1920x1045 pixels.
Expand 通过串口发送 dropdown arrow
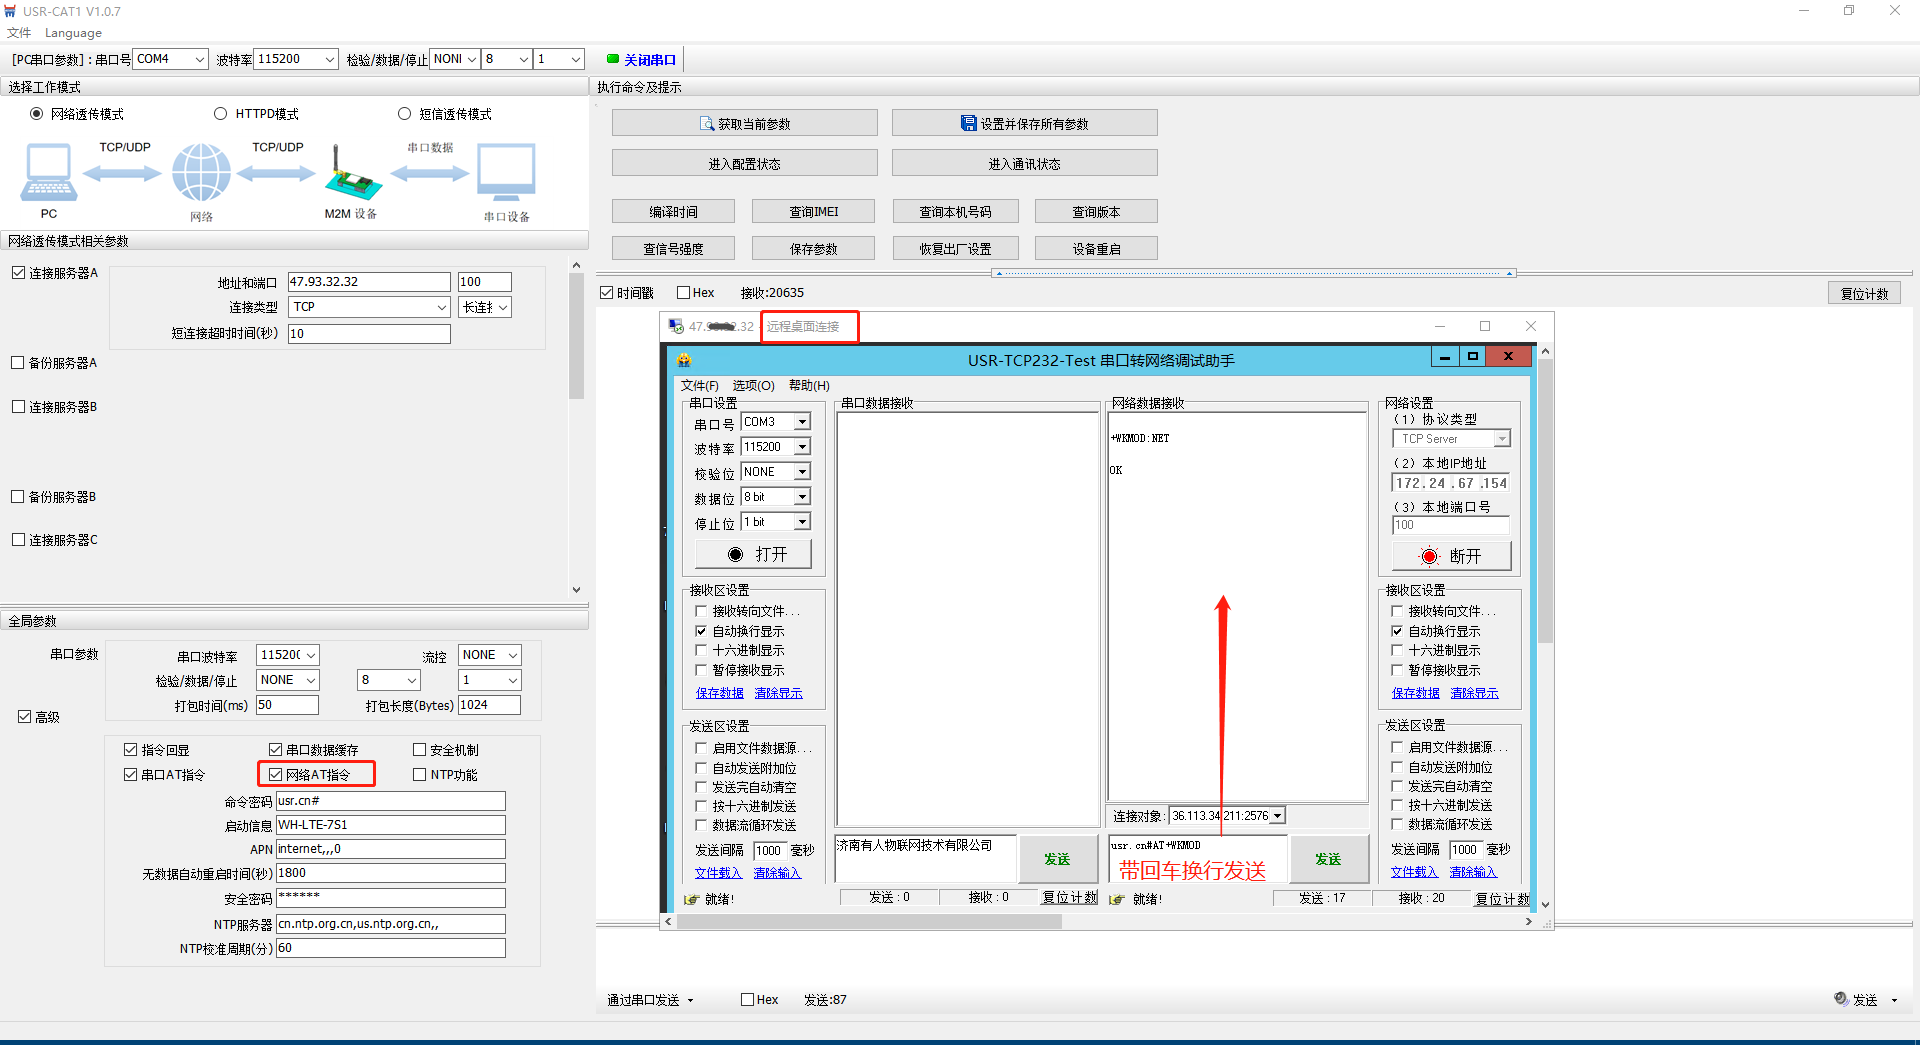(690, 1000)
